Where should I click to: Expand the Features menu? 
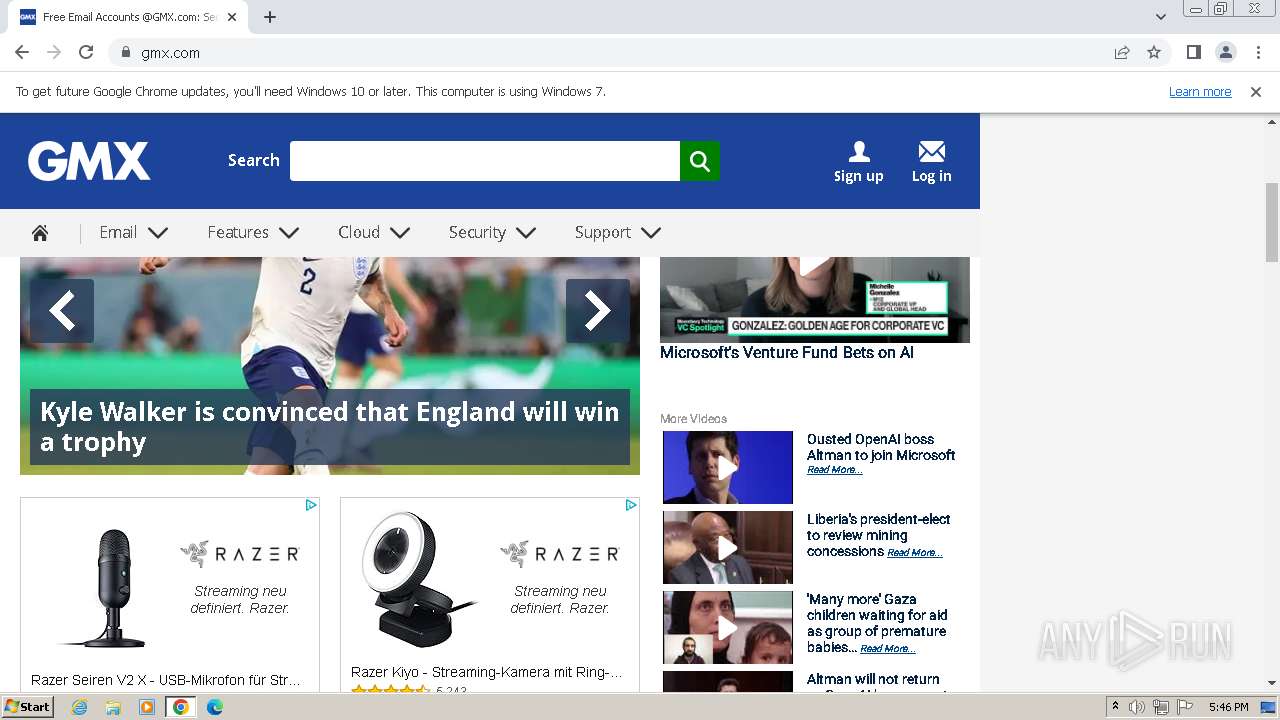(x=253, y=233)
